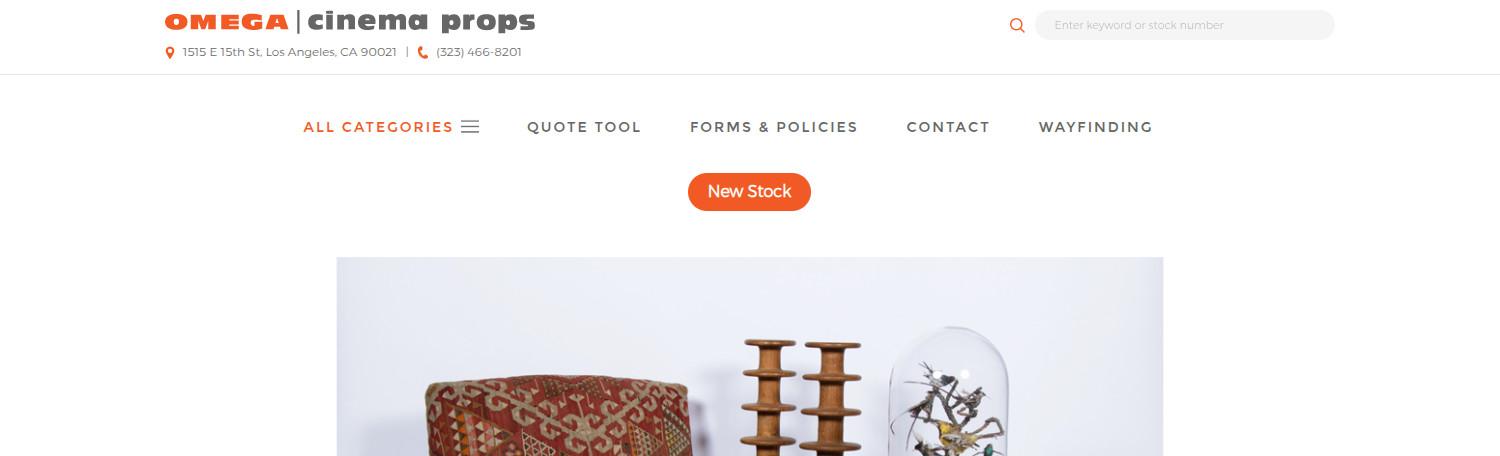Open the FORMS & POLICIES menu item
The width and height of the screenshot is (1500, 456).
774,127
